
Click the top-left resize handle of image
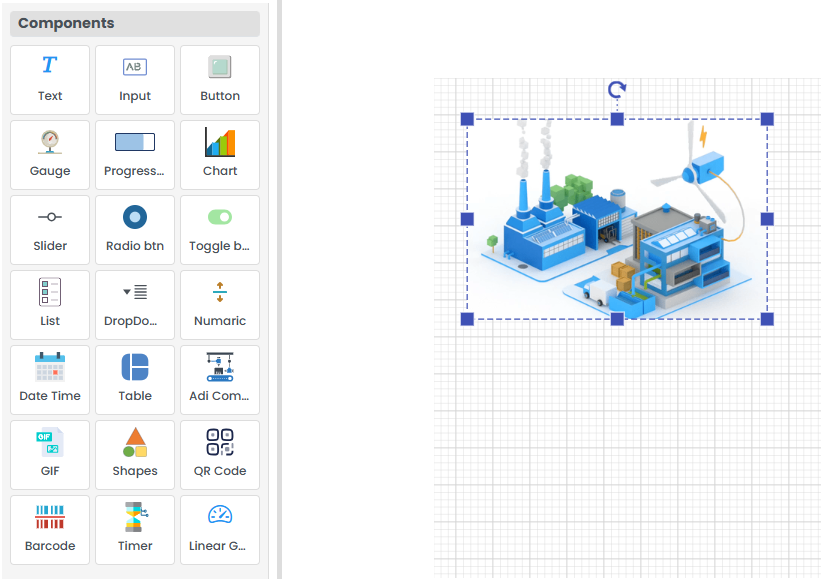pos(467,119)
